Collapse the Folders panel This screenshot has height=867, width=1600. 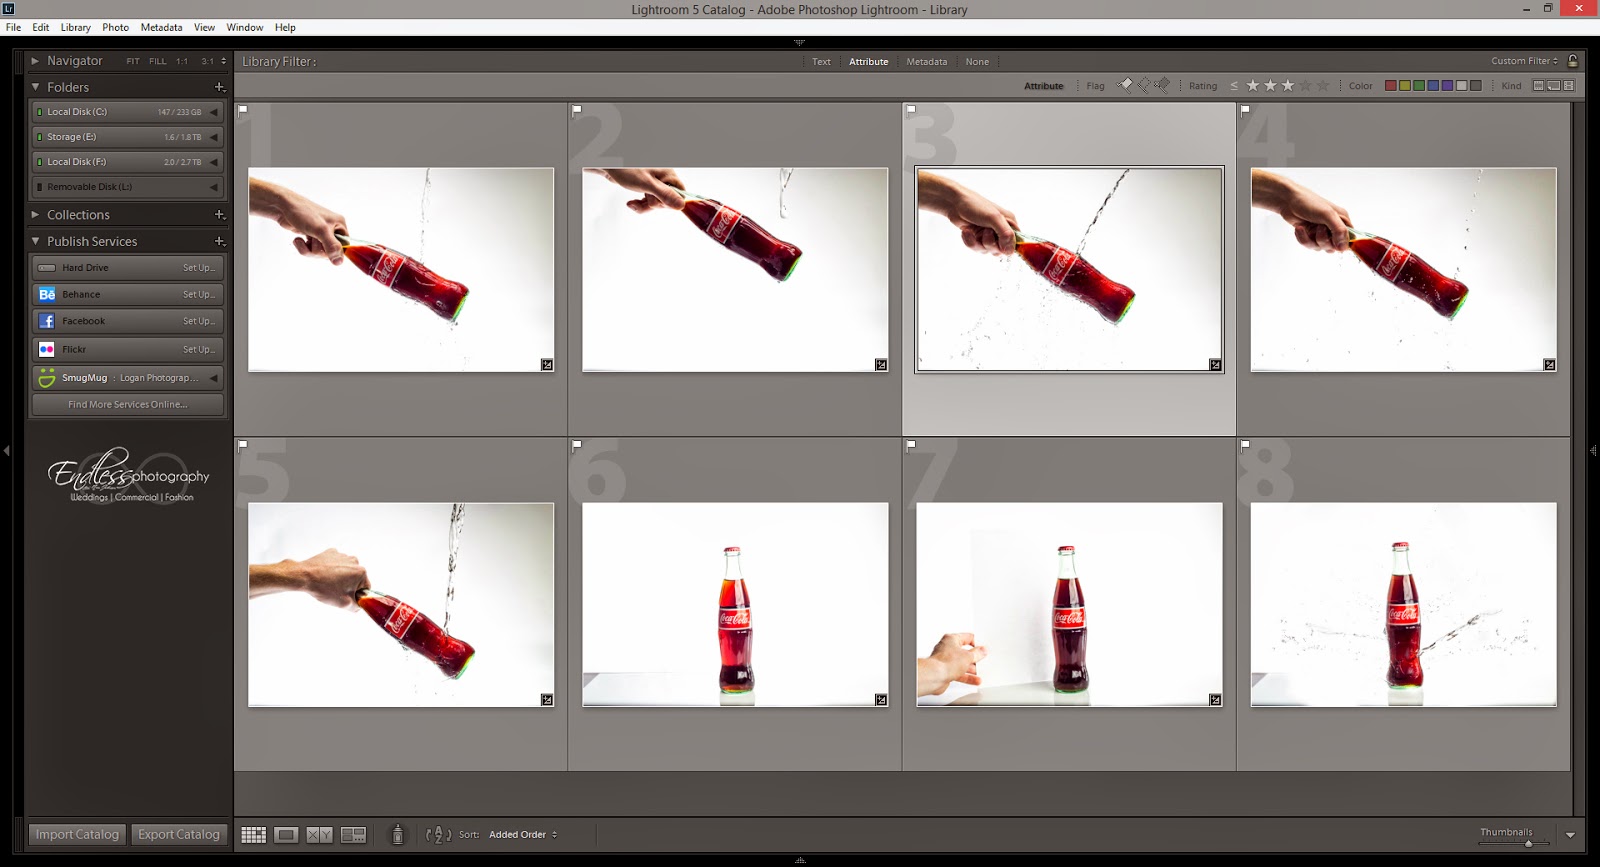(x=35, y=87)
